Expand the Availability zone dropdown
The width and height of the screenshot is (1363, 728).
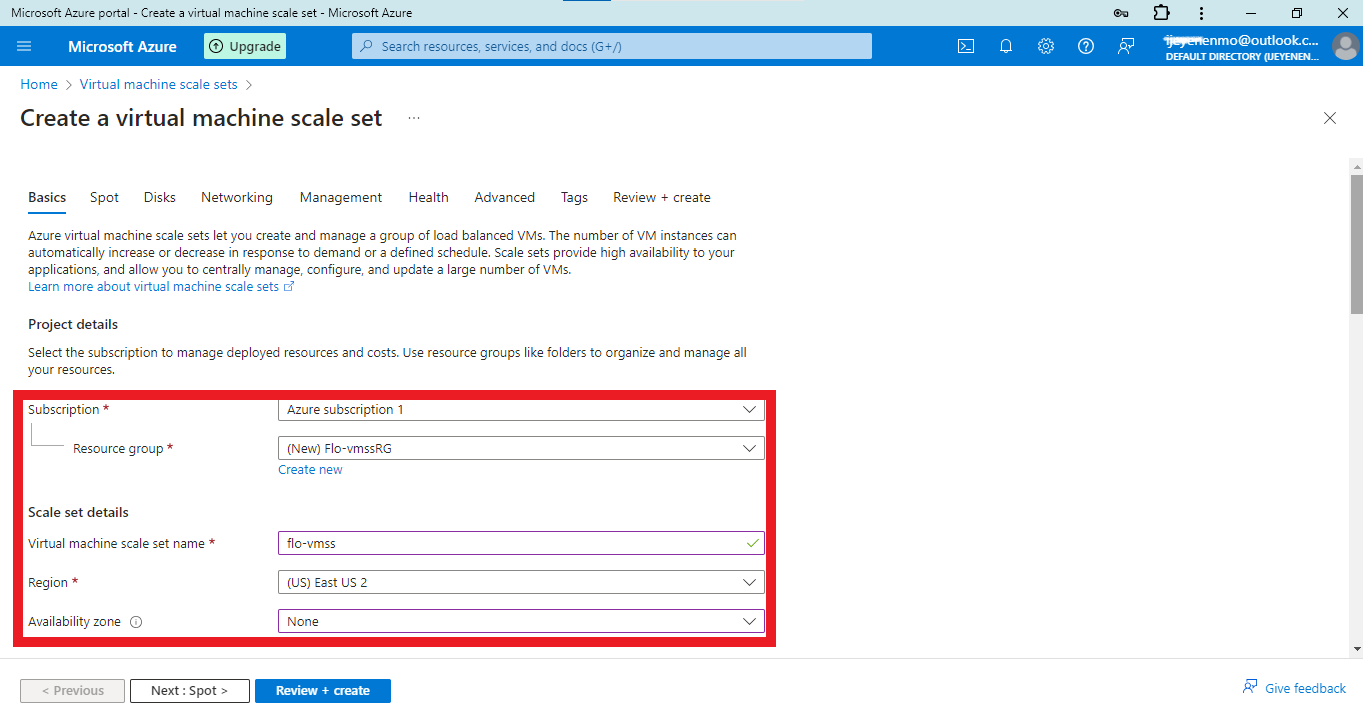[x=521, y=621]
